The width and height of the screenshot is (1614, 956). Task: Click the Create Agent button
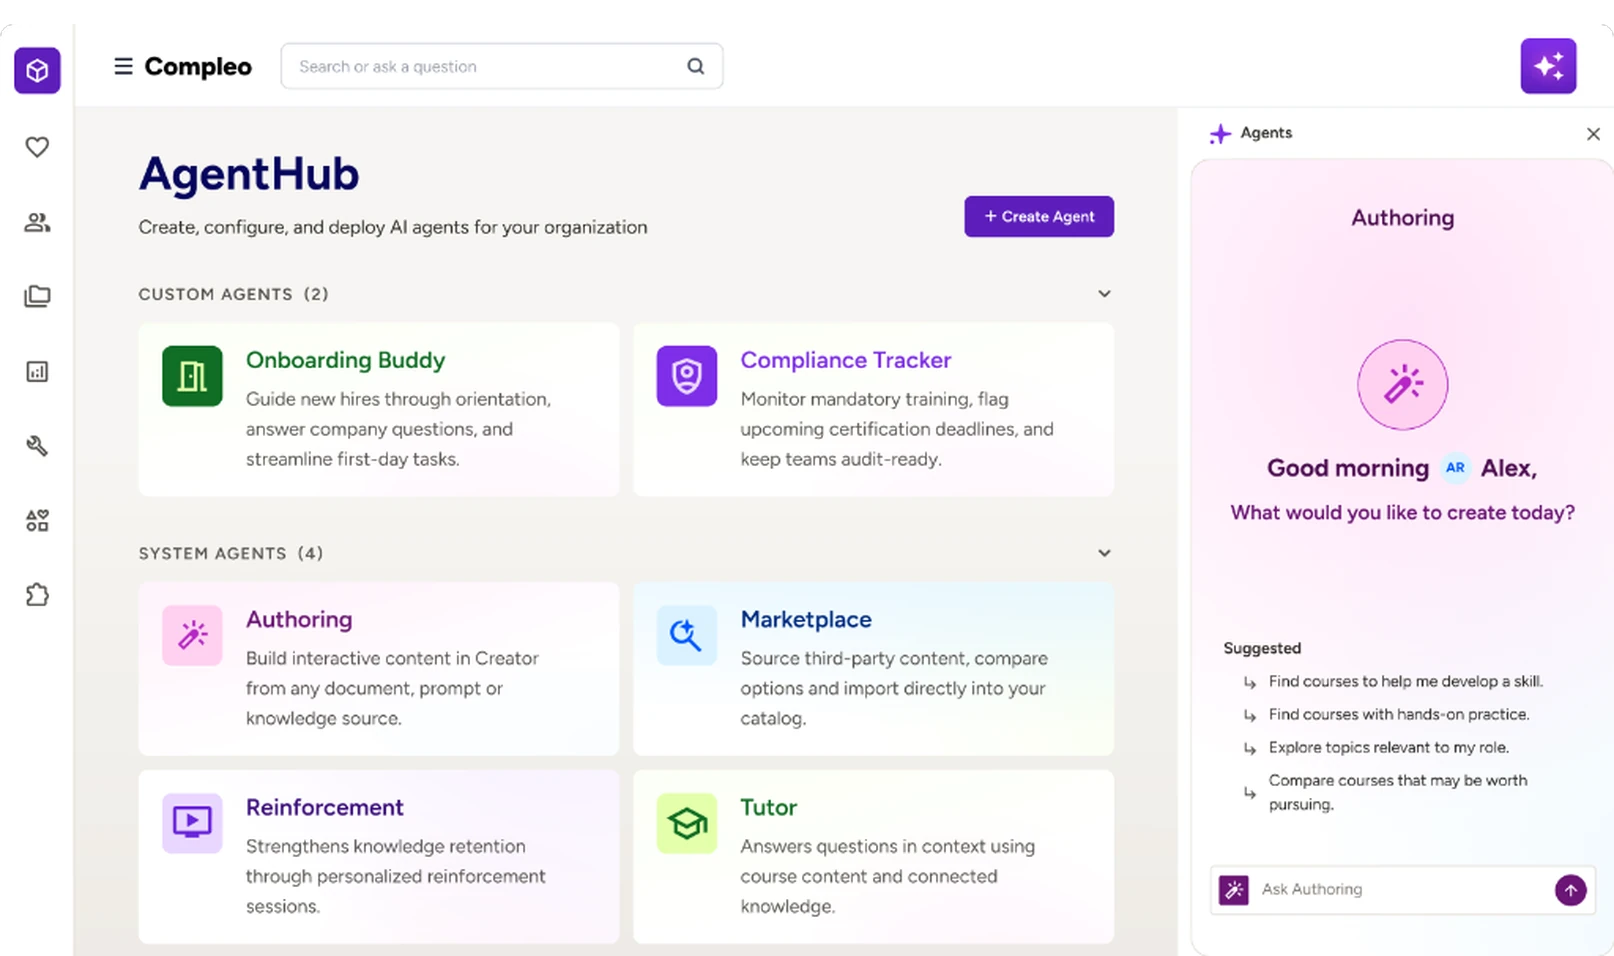pyautogui.click(x=1039, y=216)
